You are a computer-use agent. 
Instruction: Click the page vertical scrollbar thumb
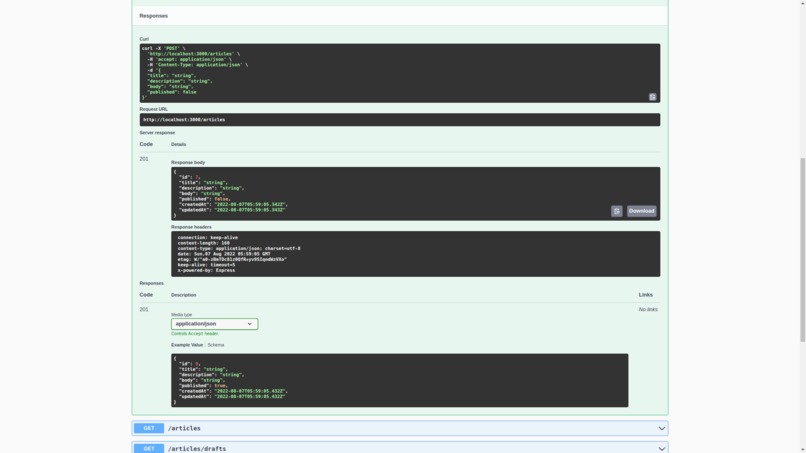[x=802, y=249]
